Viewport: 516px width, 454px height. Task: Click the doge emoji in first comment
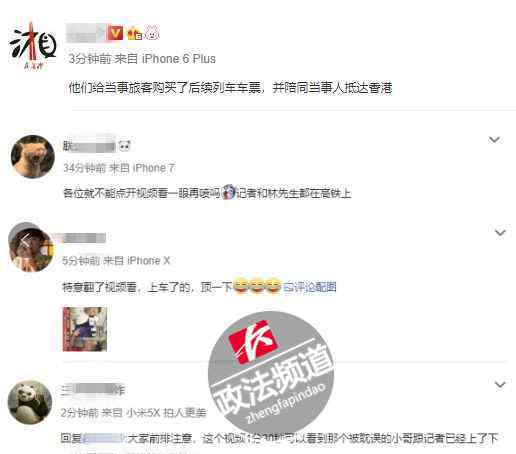(229, 192)
